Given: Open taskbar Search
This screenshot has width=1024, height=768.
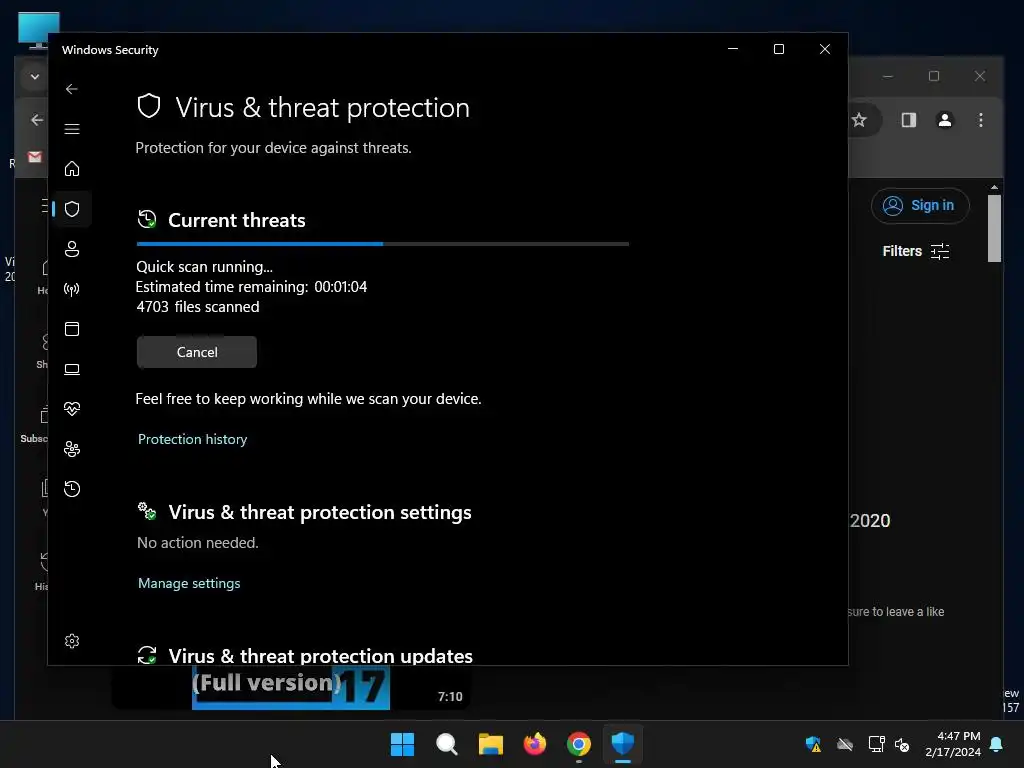Looking at the screenshot, I should [447, 744].
